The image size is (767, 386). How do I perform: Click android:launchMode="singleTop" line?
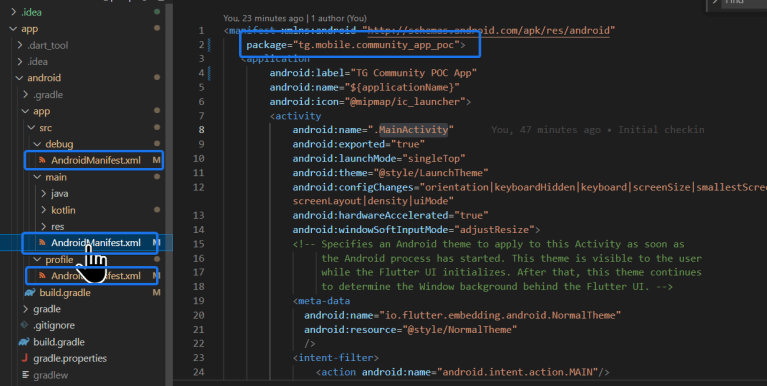pos(379,159)
